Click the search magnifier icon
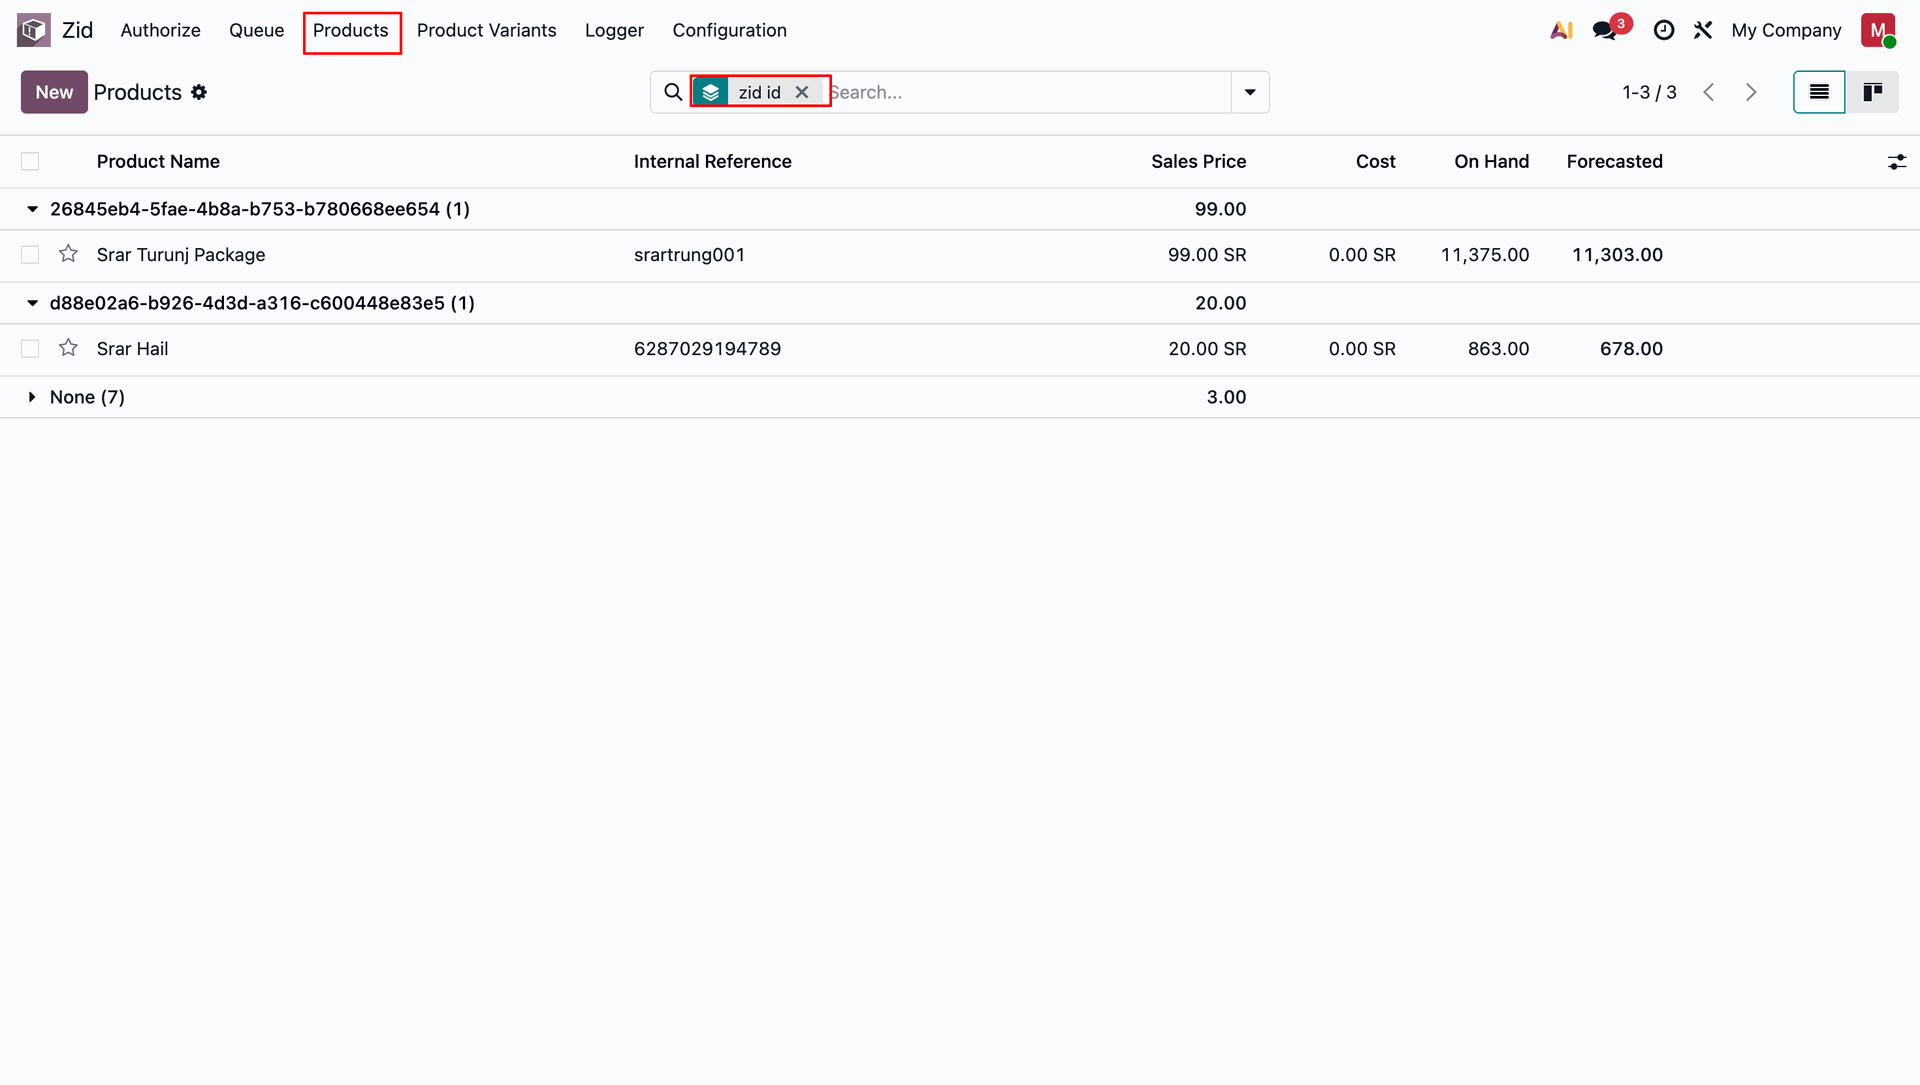 point(673,92)
